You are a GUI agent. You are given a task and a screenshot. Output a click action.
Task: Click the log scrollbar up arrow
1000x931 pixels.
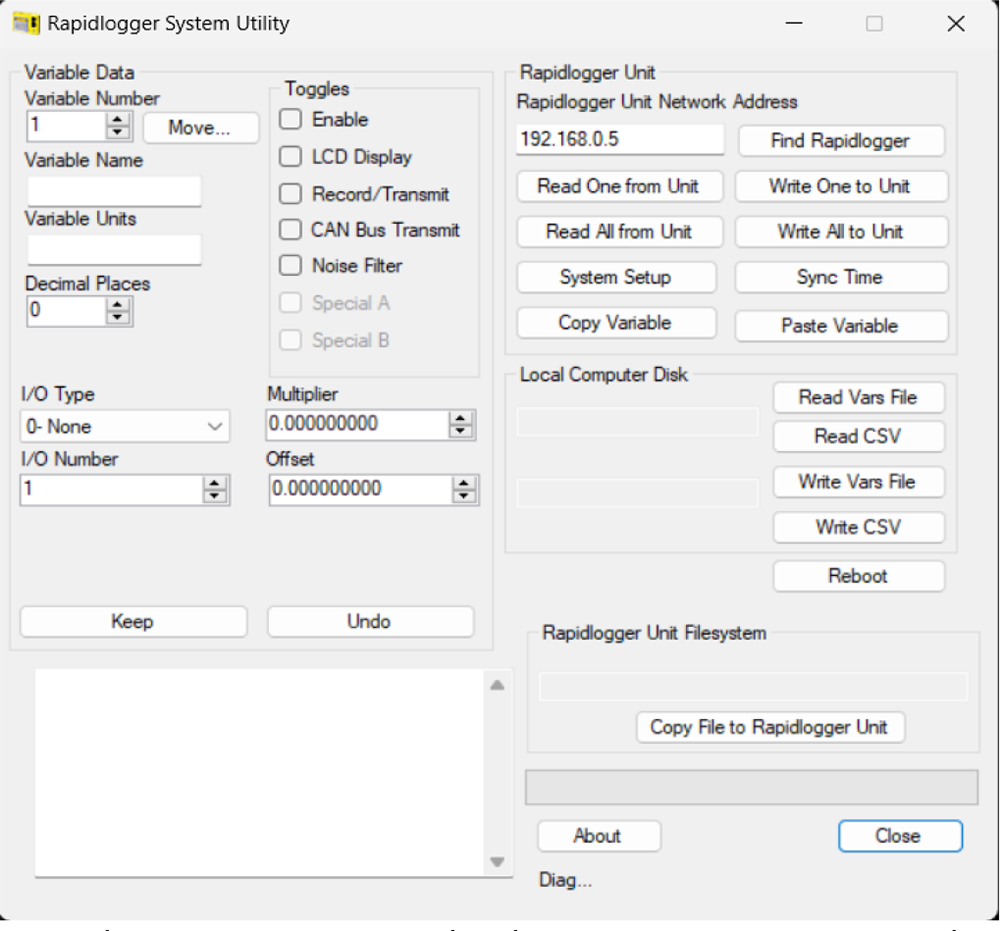[497, 685]
